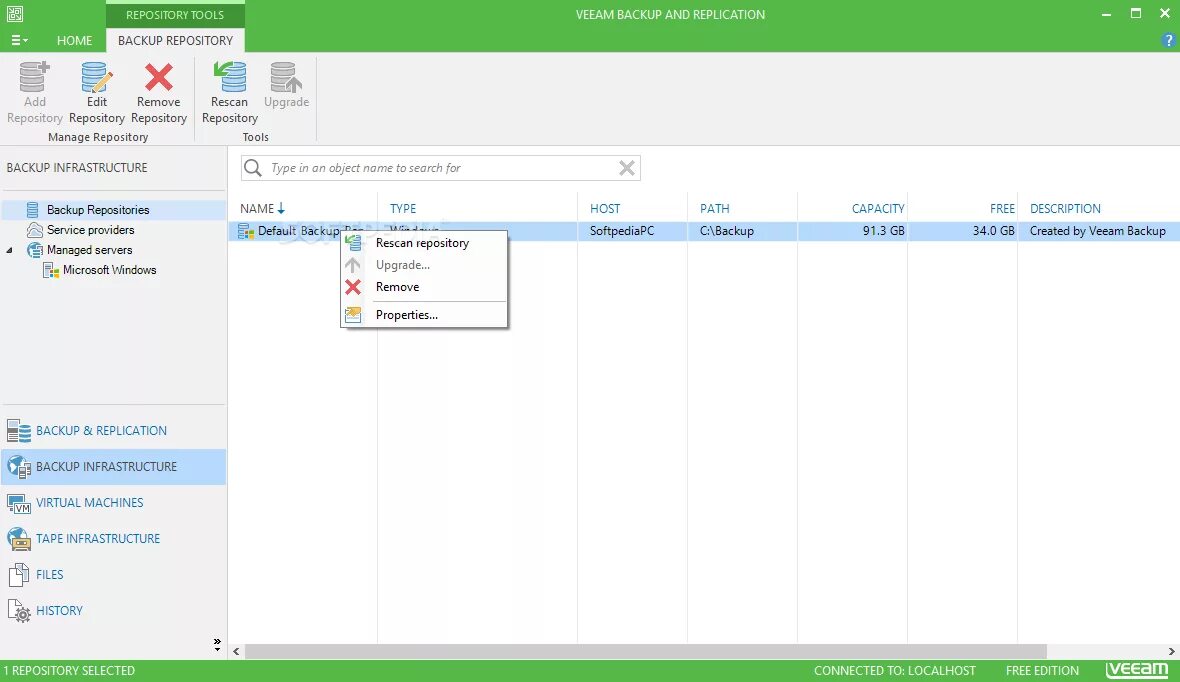
Task: Click the Backup Repositories tree icon
Action: tap(32, 210)
